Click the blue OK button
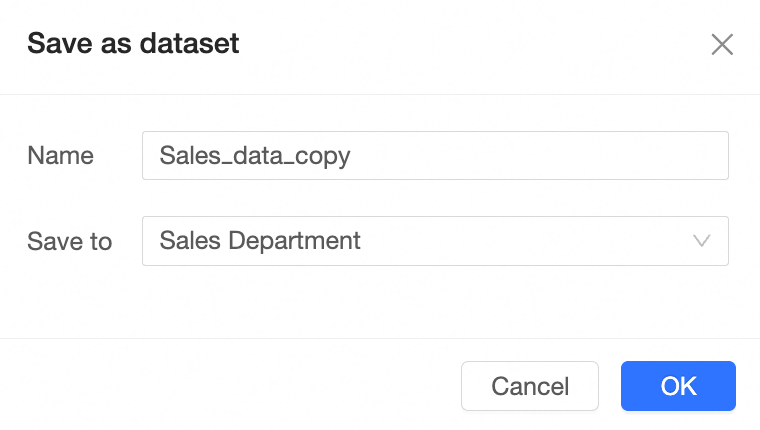760x430 pixels. point(678,386)
